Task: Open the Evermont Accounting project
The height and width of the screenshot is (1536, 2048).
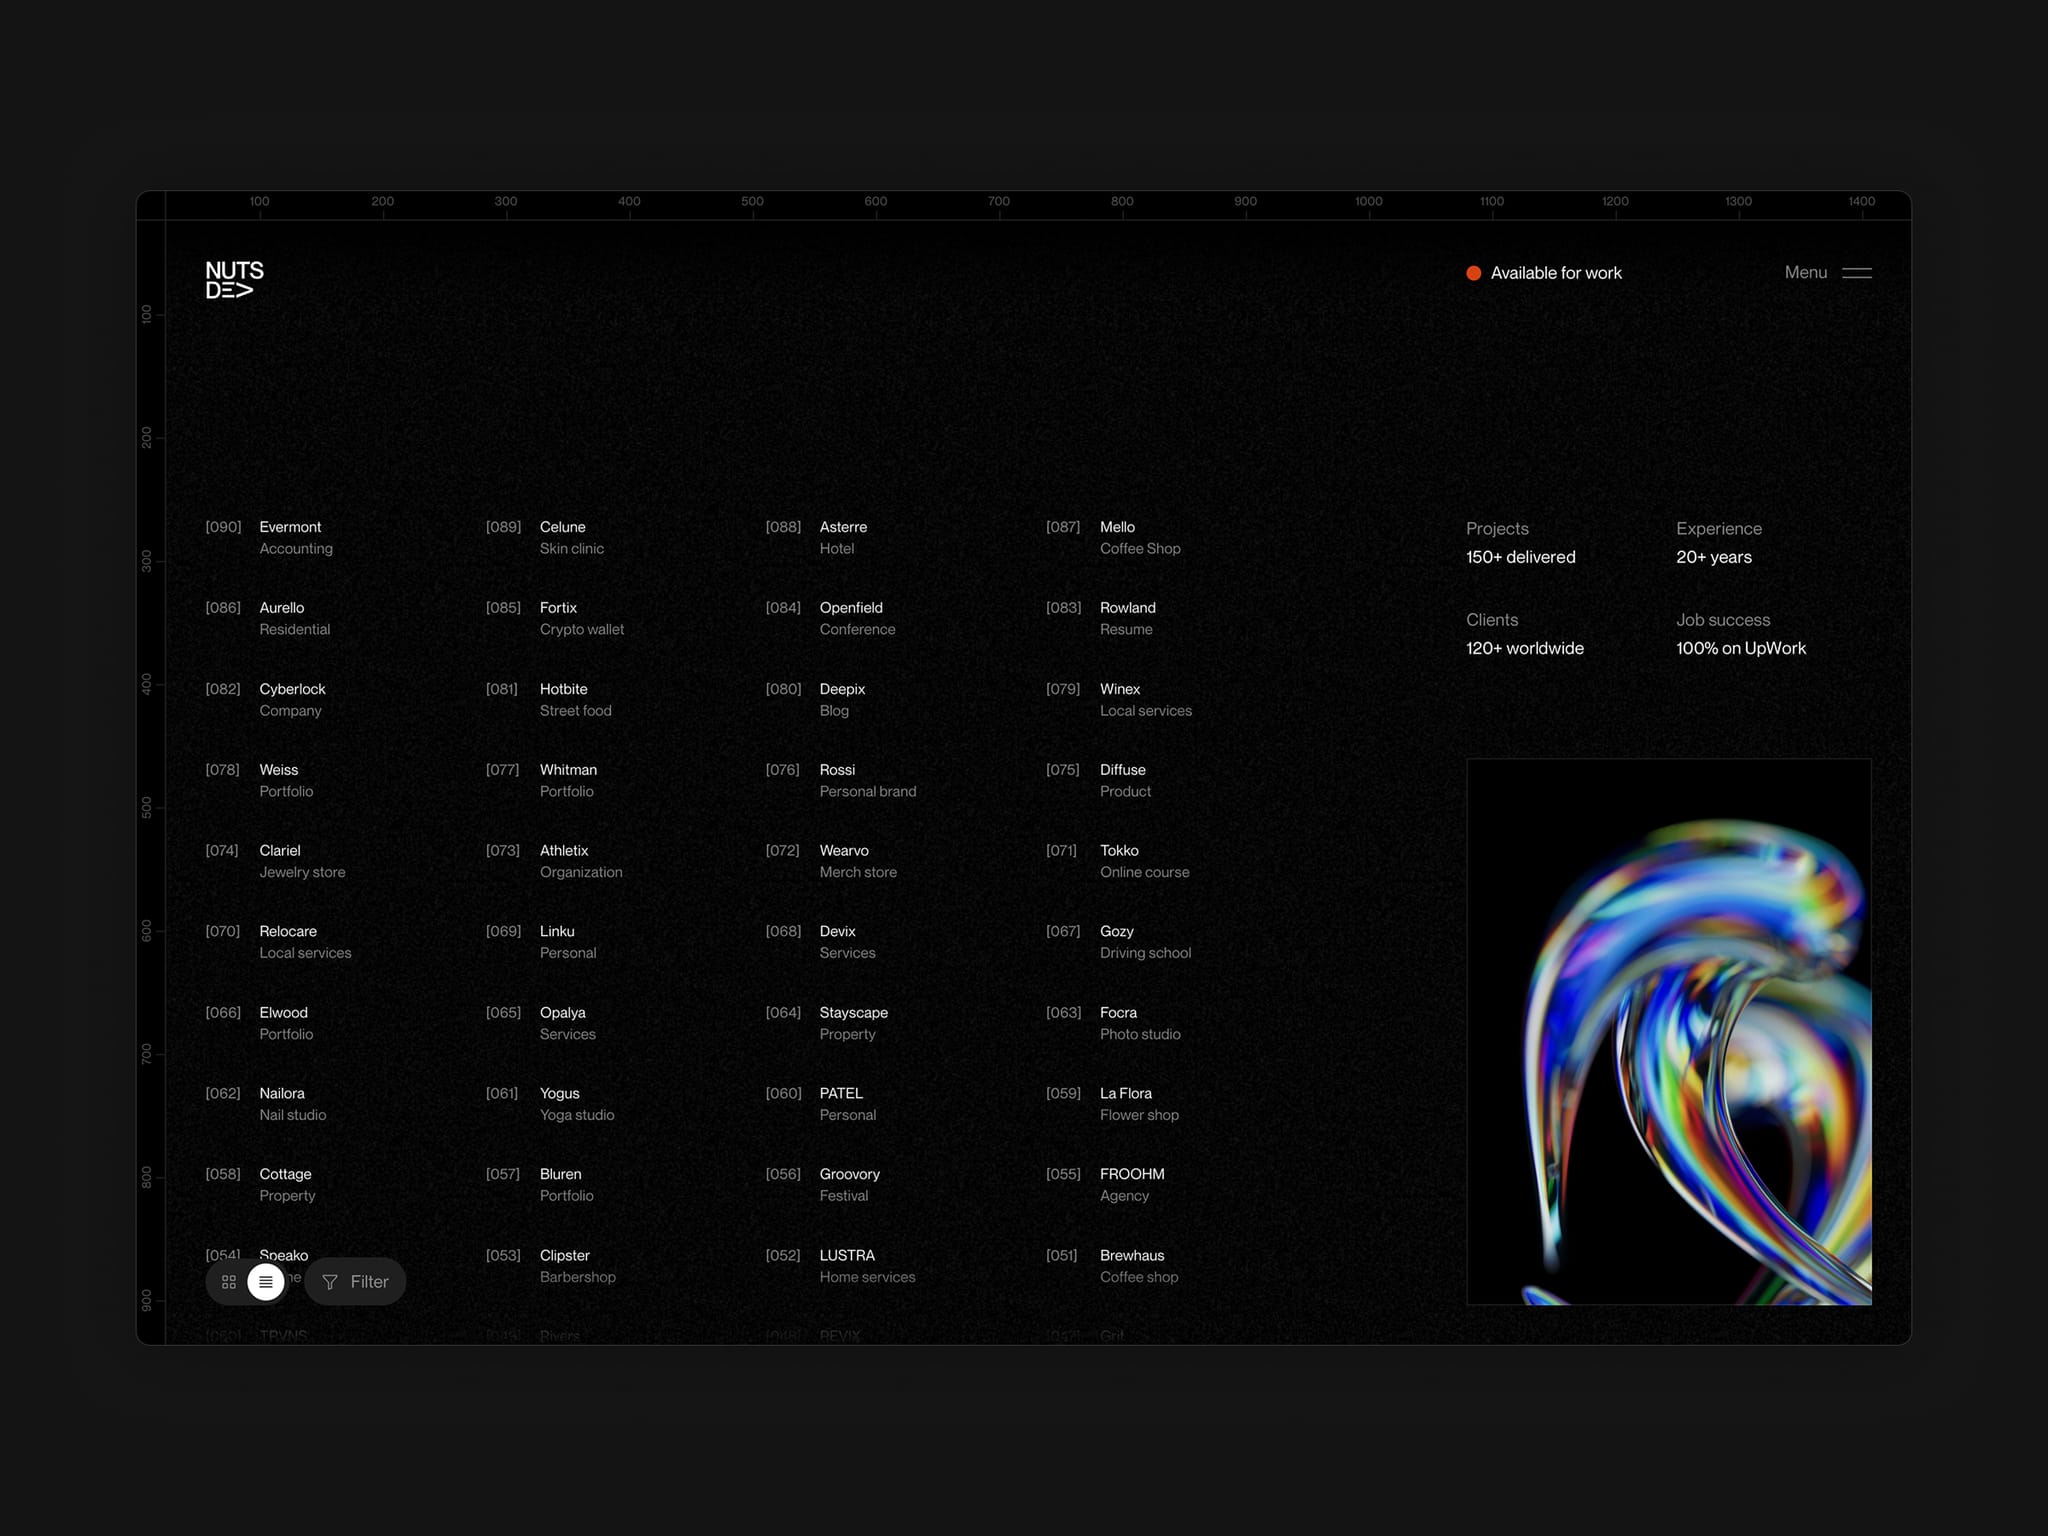Action: pyautogui.click(x=270, y=538)
